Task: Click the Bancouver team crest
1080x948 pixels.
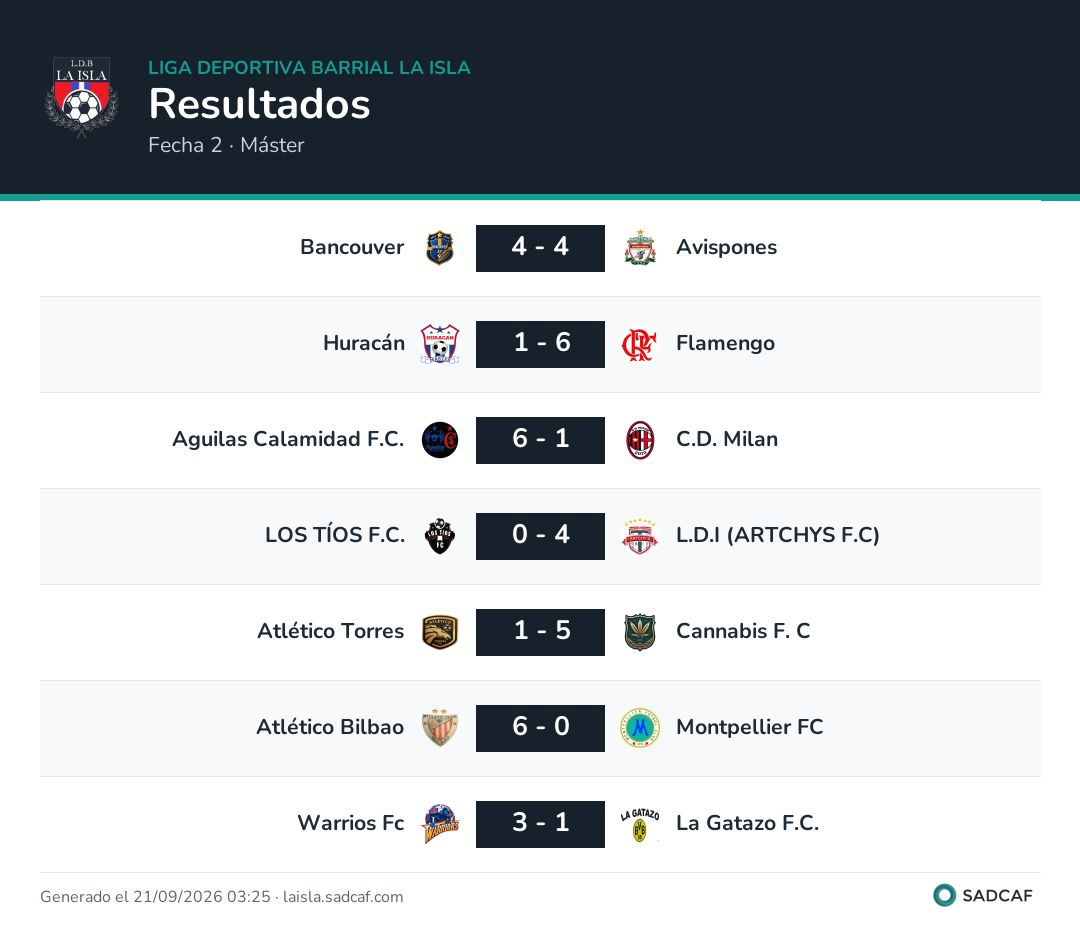Action: [x=440, y=248]
